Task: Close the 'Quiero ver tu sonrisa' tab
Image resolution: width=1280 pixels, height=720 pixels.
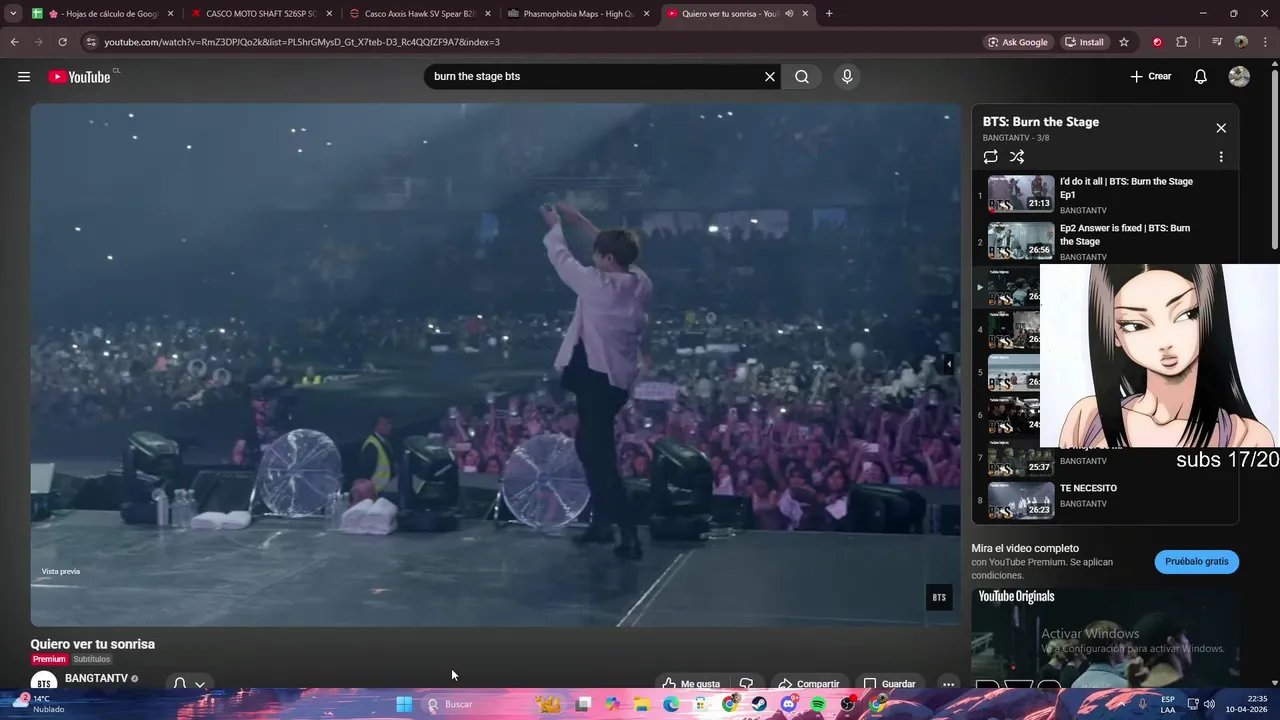Action: click(x=805, y=14)
